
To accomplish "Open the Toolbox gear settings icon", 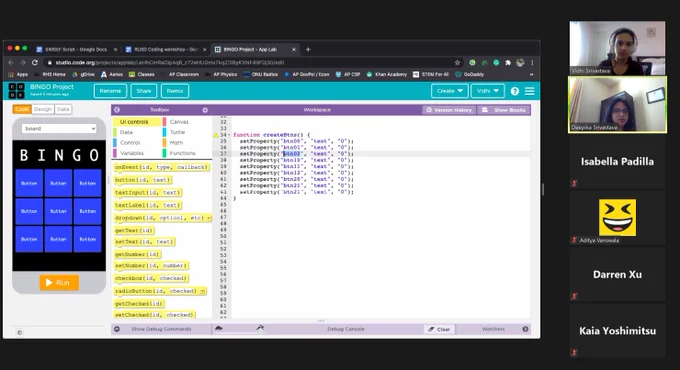I will click(x=205, y=110).
